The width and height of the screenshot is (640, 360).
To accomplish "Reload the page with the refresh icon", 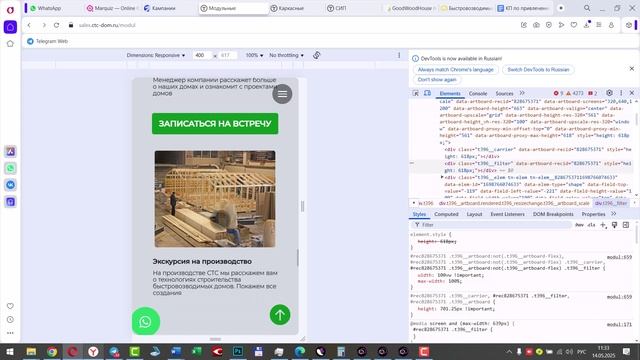I will 56,25.
